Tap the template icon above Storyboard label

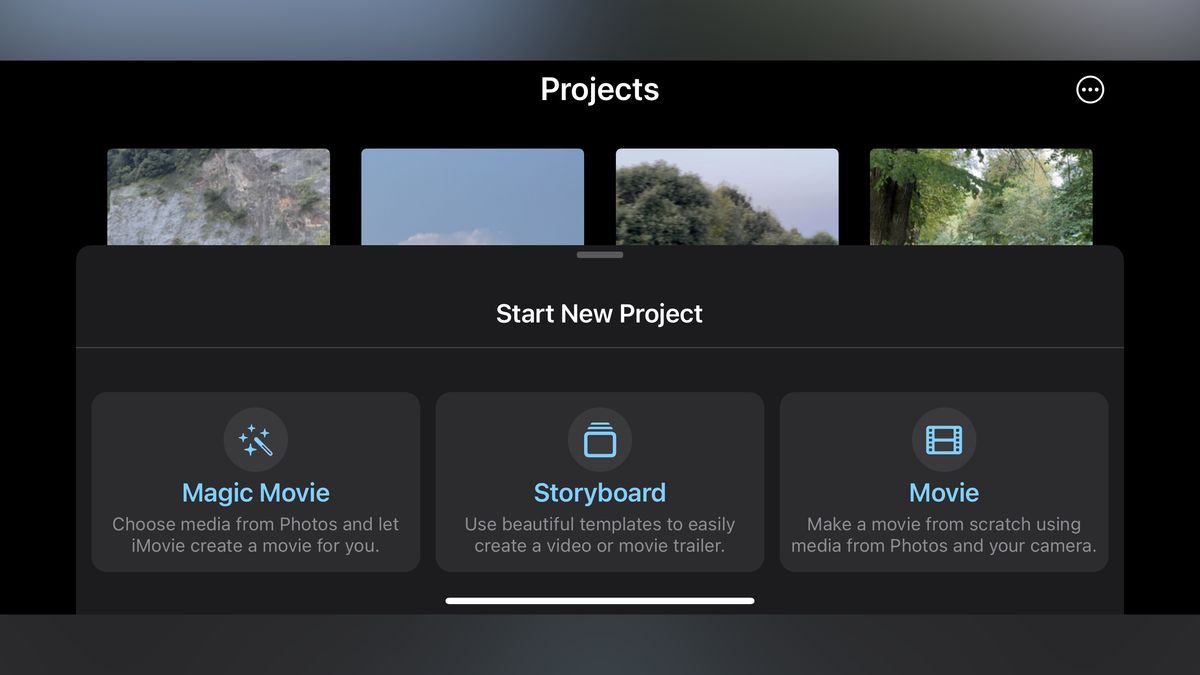point(599,439)
